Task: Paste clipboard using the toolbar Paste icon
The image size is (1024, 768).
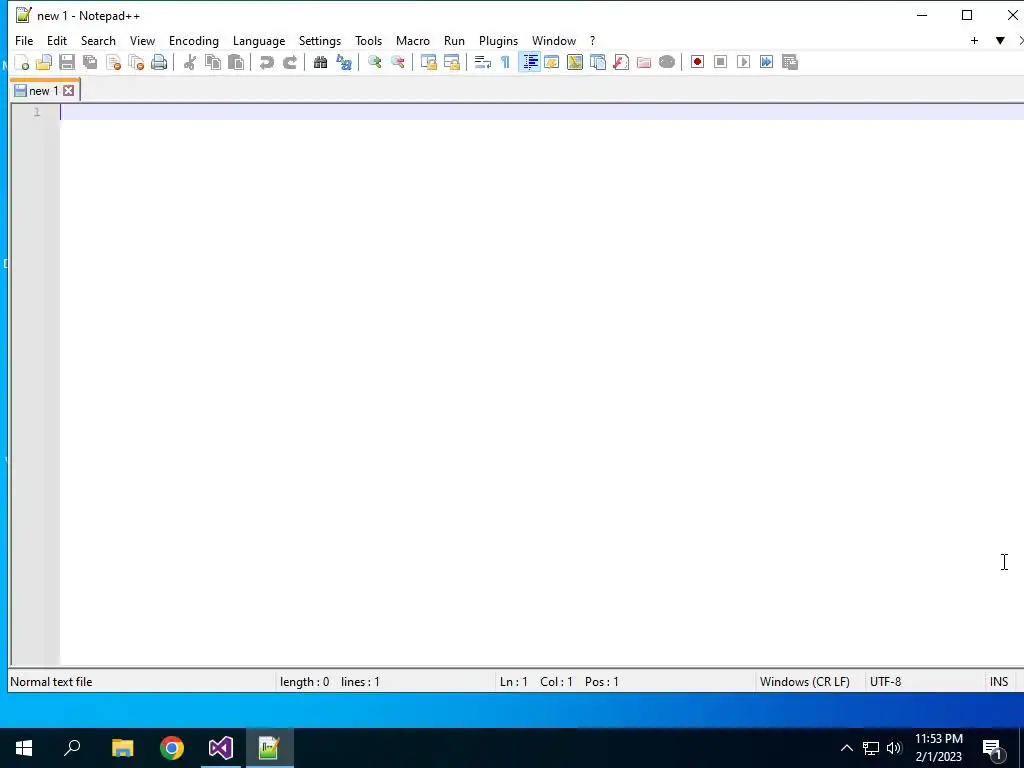Action: point(236,62)
